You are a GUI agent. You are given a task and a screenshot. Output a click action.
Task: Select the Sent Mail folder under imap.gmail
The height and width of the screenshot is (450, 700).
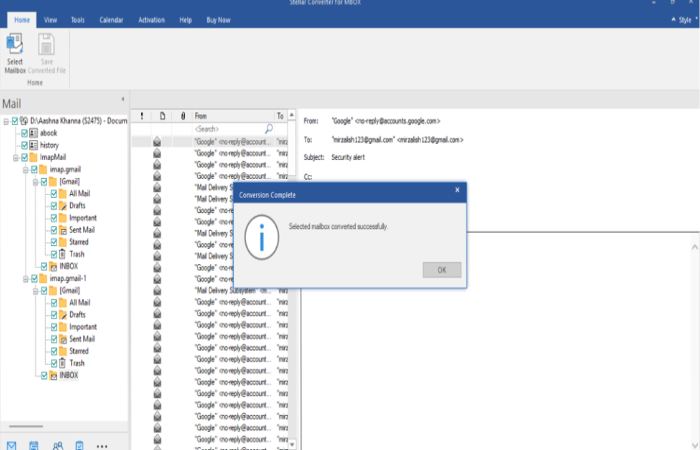coord(82,230)
